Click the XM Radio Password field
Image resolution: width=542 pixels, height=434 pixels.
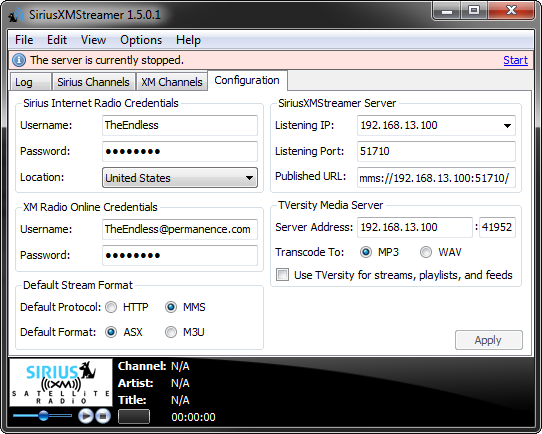180,255
